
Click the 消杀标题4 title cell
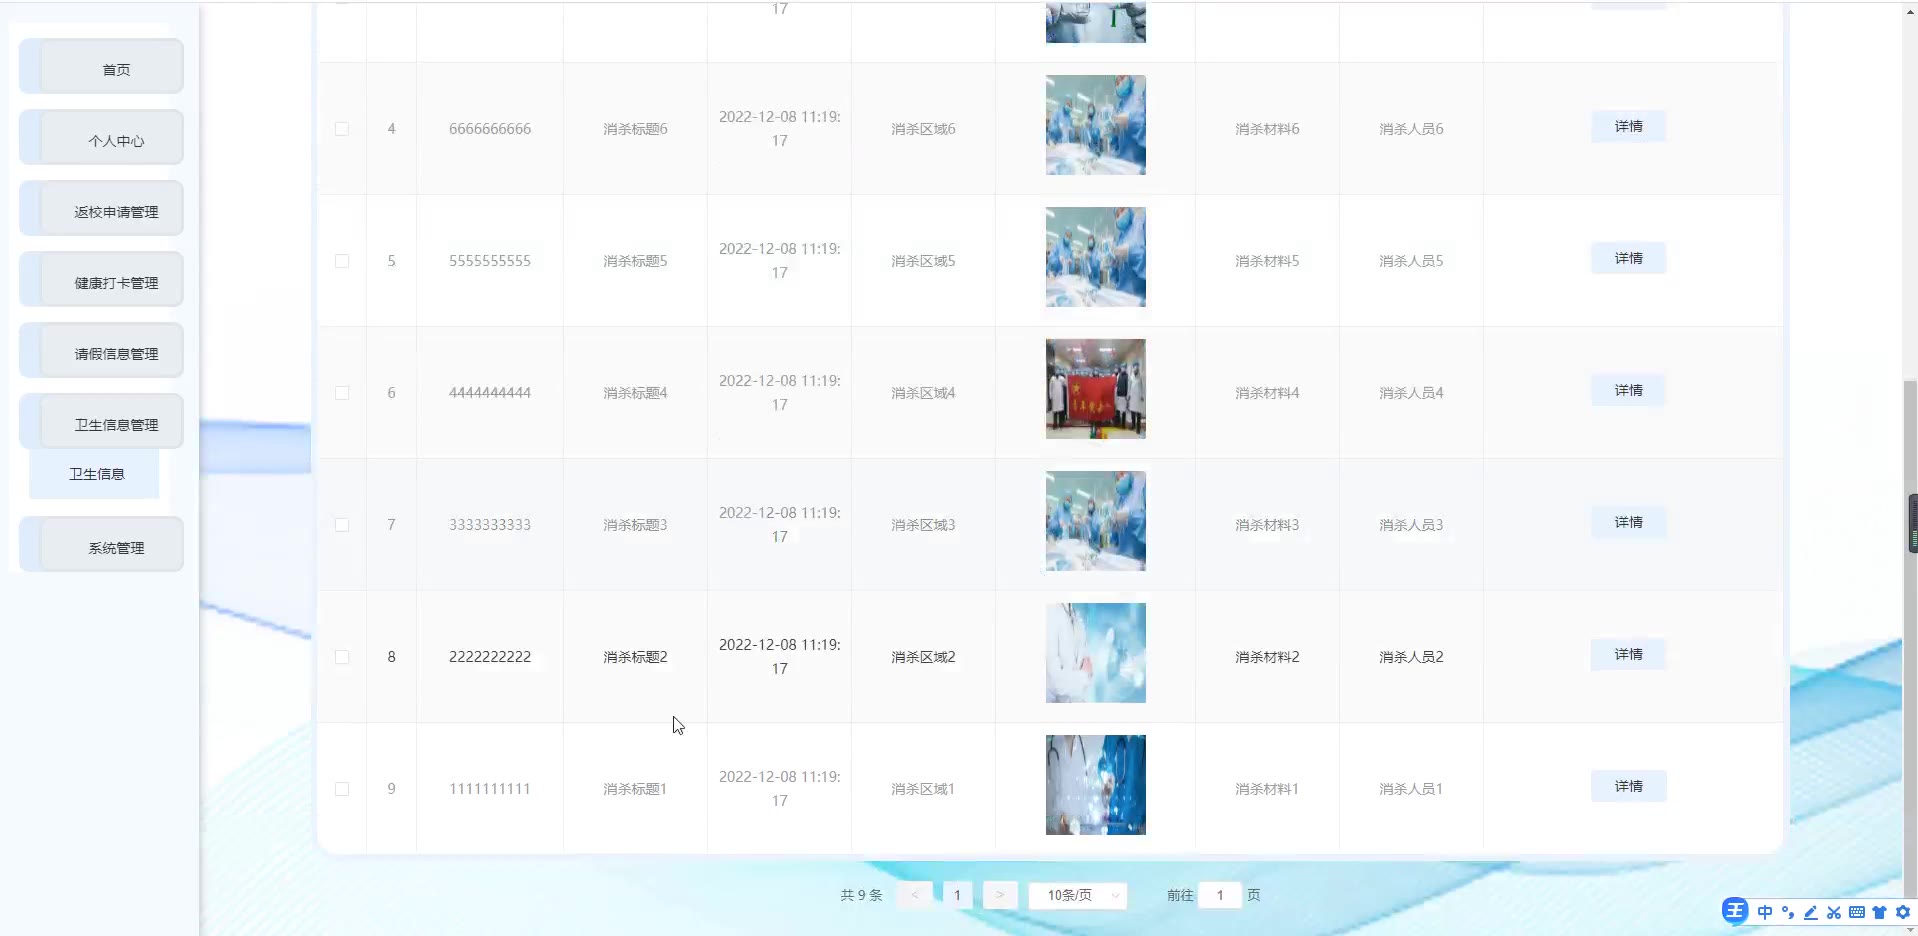pyautogui.click(x=635, y=393)
